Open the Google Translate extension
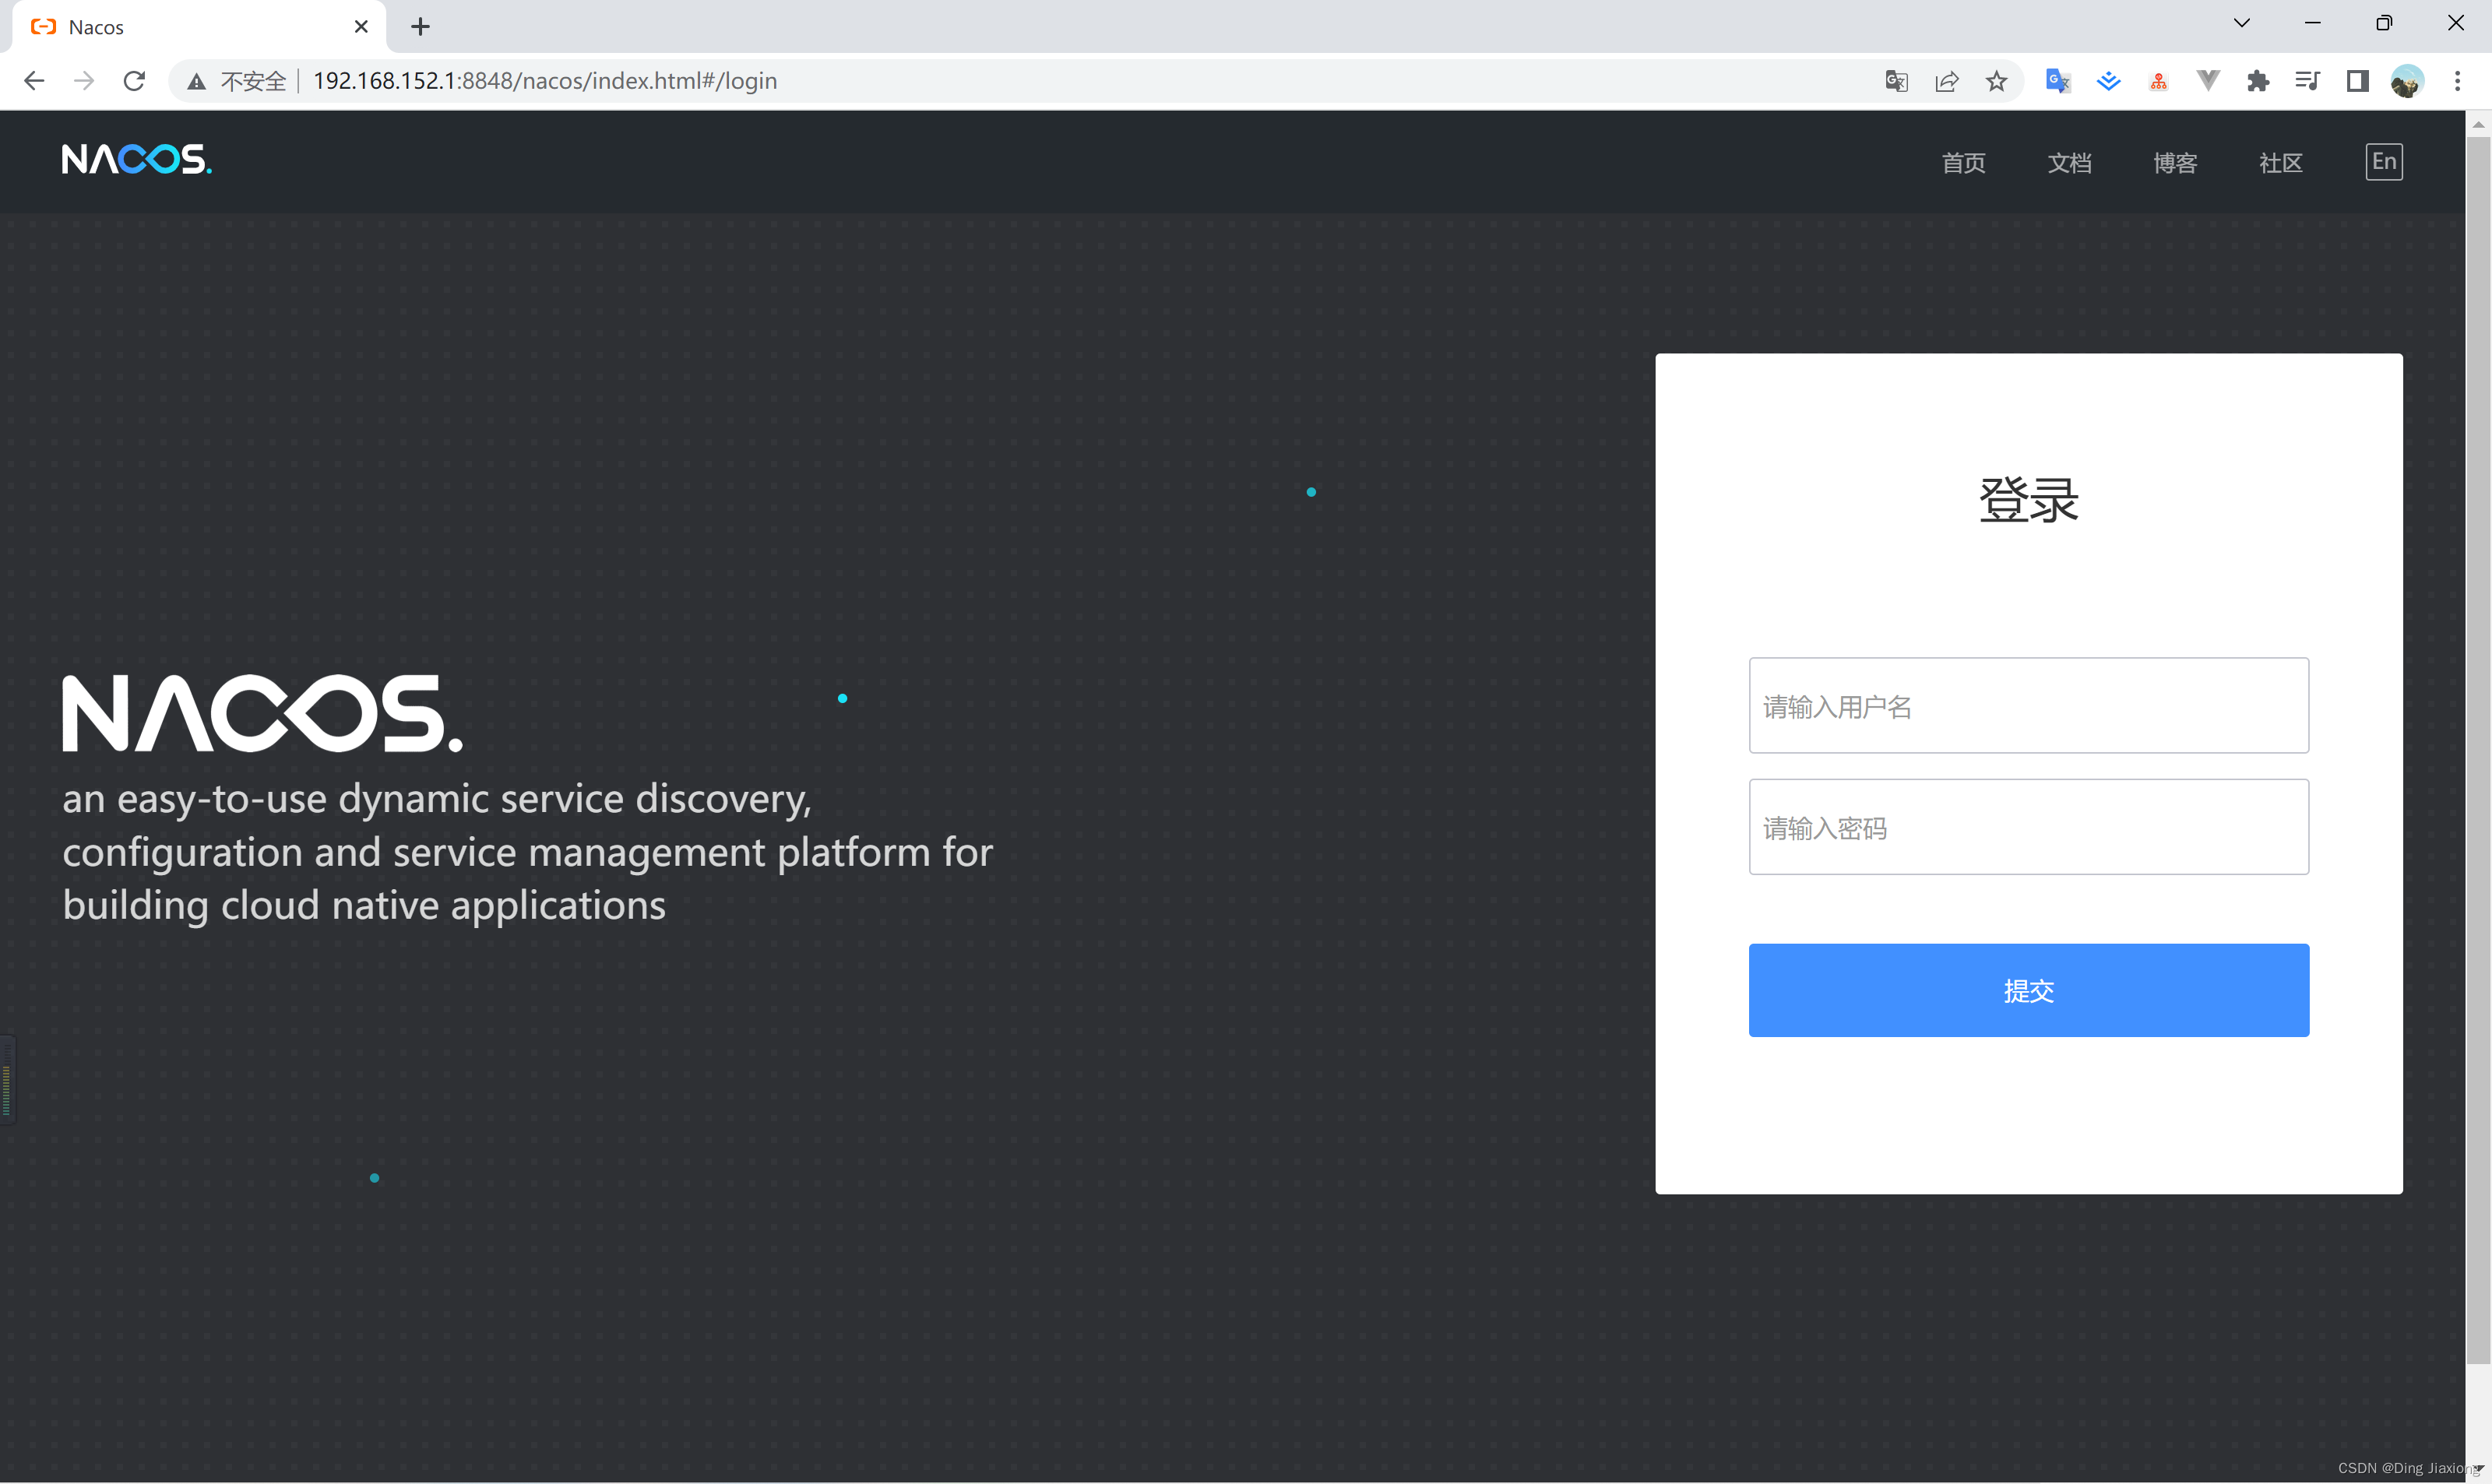Screen dimensions: 2492x1484 (2057, 81)
